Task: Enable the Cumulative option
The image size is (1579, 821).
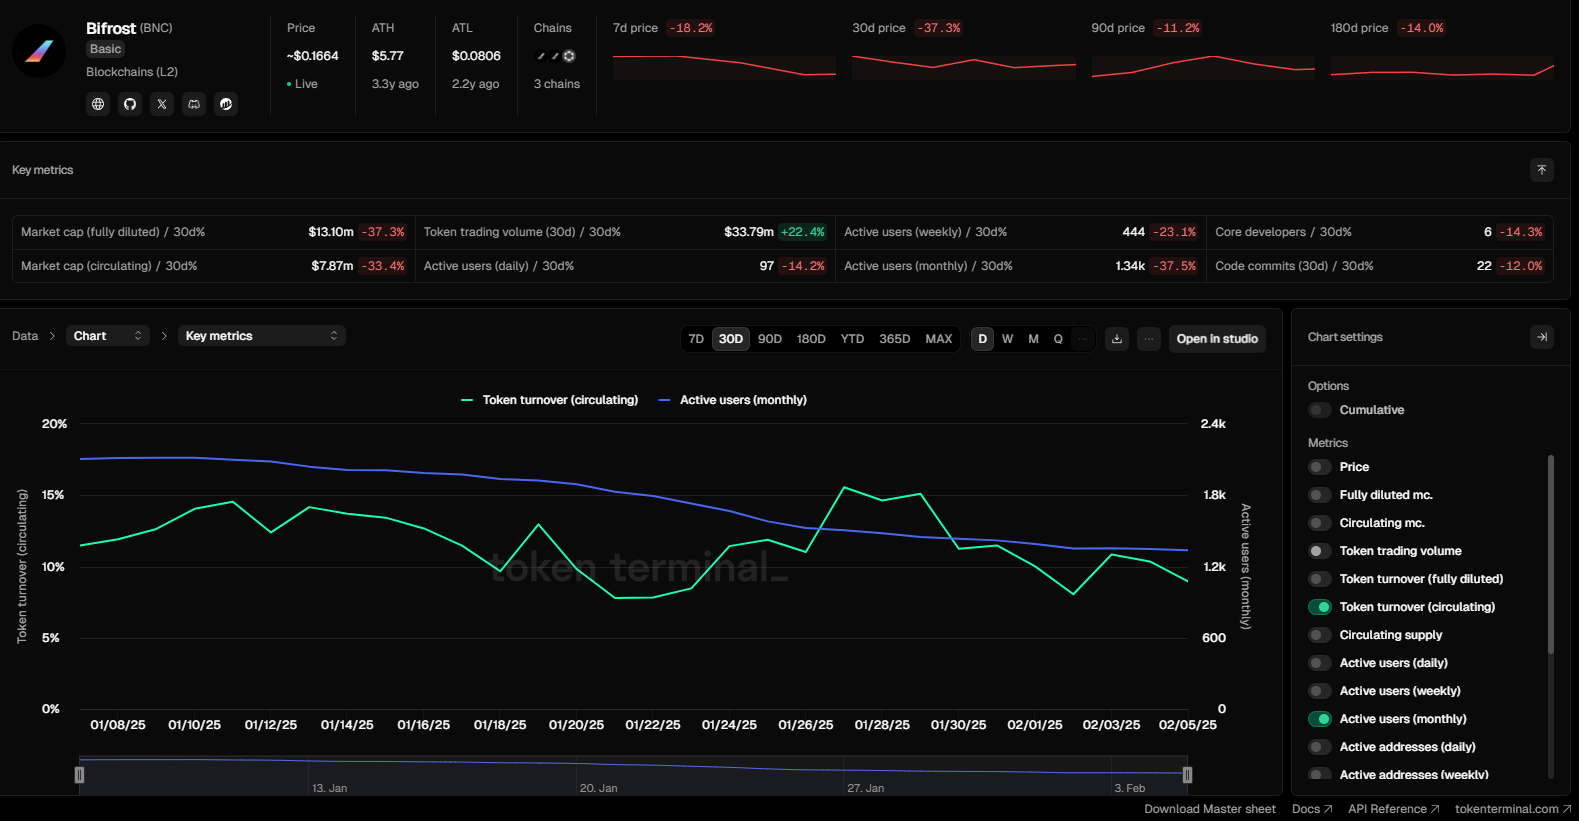Action: point(1320,410)
